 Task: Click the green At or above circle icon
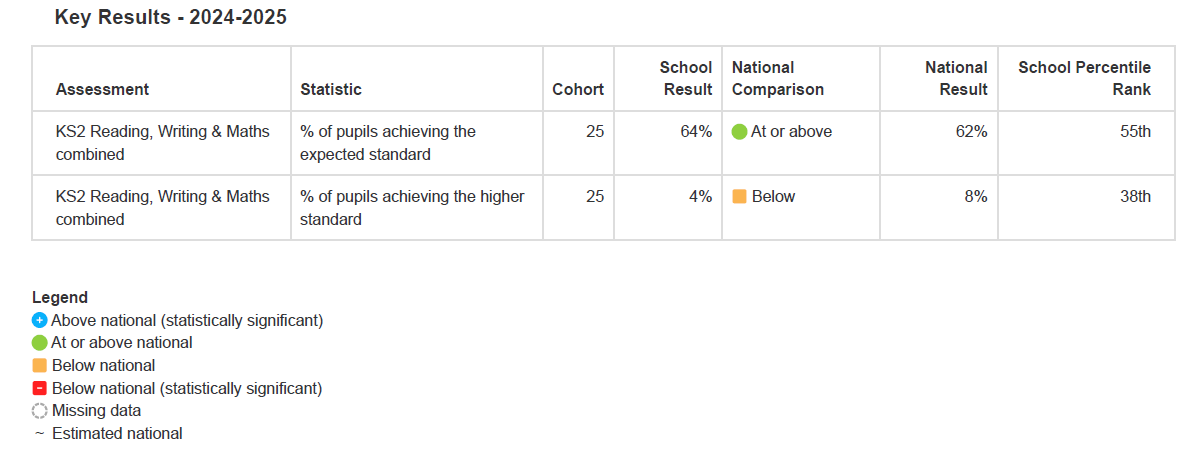coord(740,132)
